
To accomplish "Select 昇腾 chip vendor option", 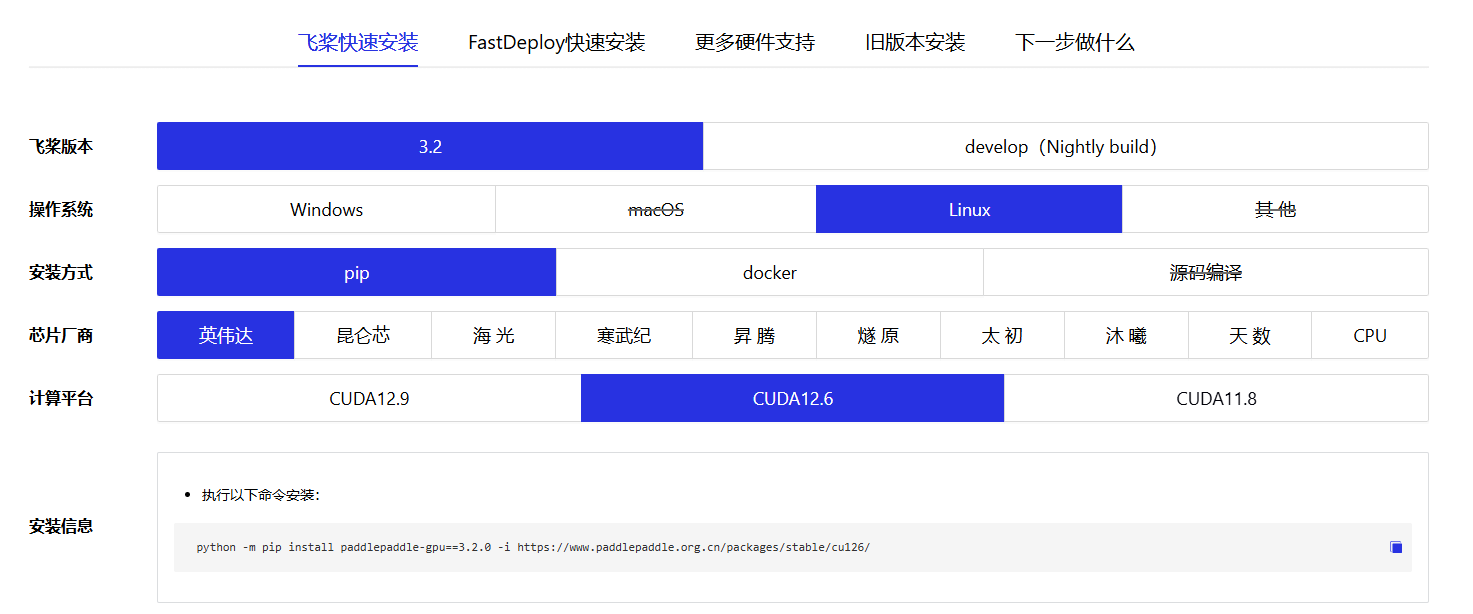I will click(x=755, y=335).
